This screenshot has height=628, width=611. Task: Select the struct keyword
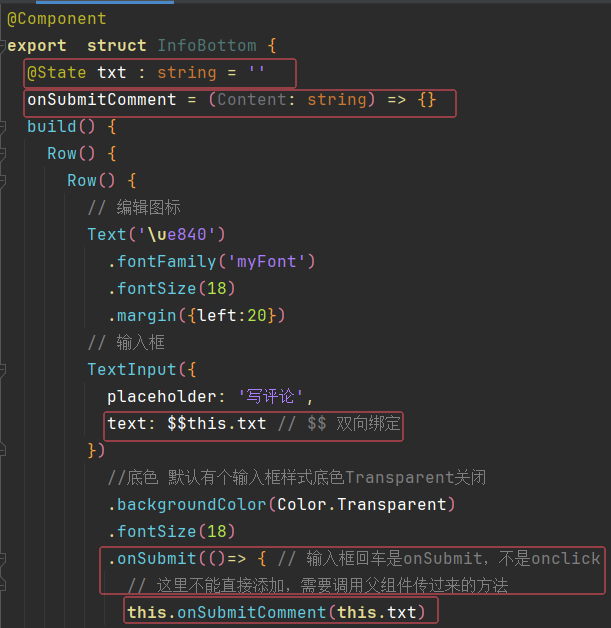point(117,46)
